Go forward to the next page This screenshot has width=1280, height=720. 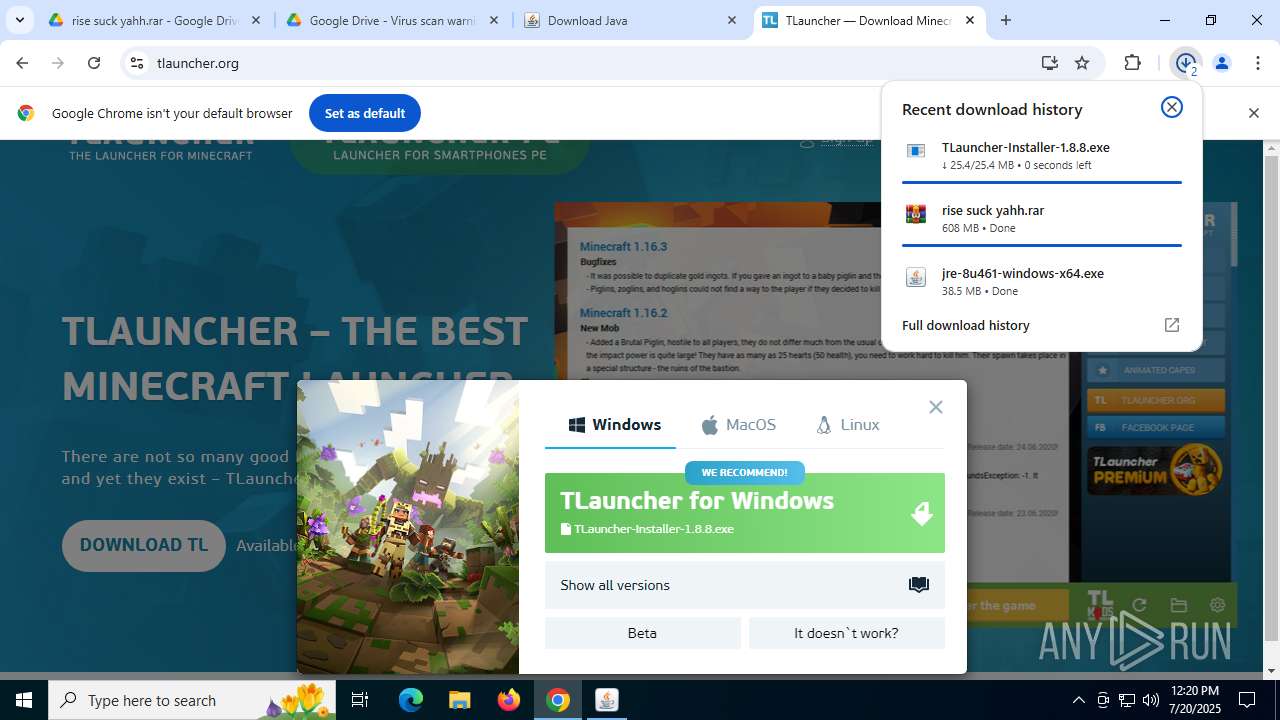click(x=58, y=63)
